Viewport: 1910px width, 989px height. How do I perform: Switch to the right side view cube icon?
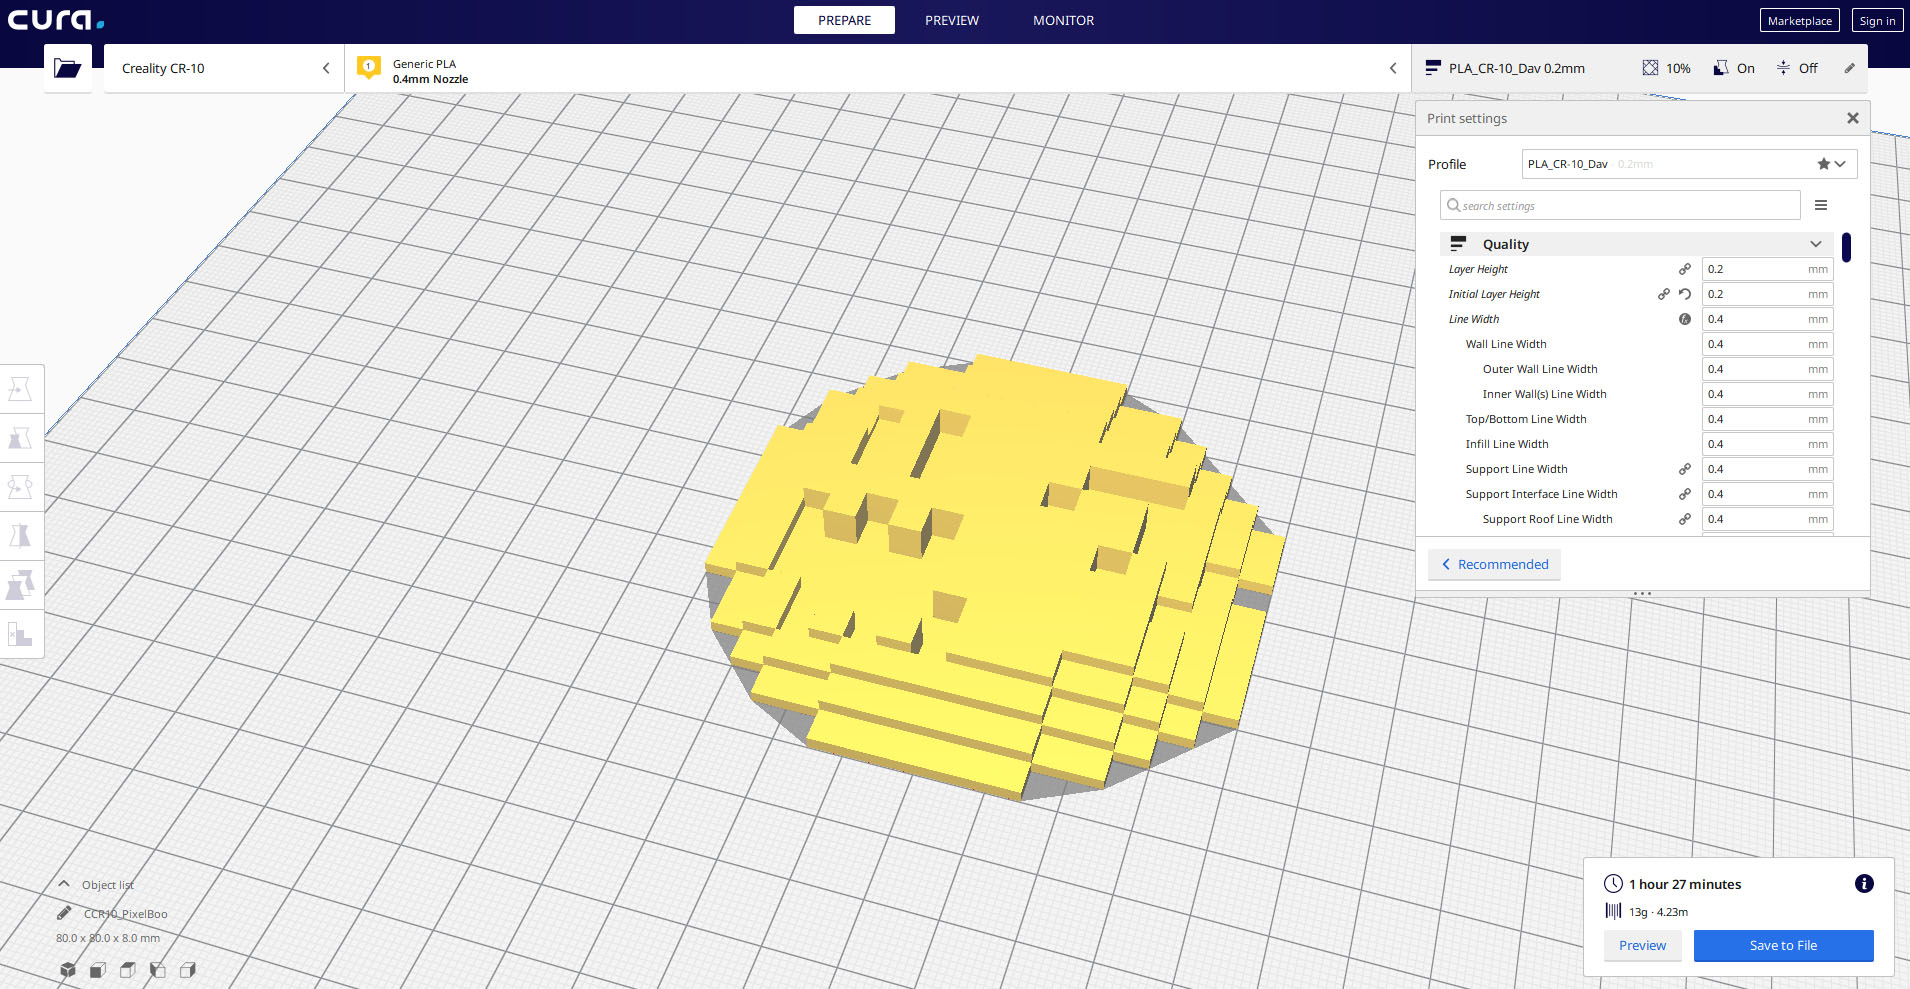coord(188,970)
